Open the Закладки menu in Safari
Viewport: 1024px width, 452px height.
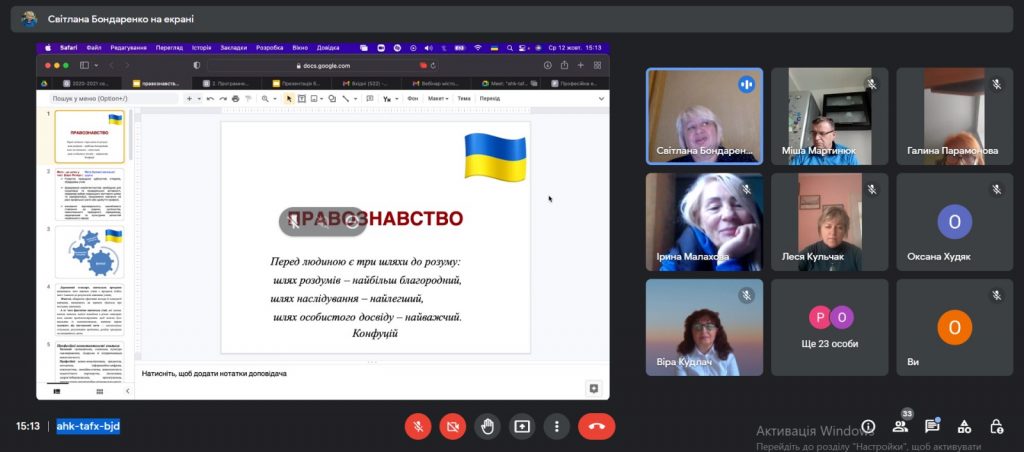click(x=234, y=48)
